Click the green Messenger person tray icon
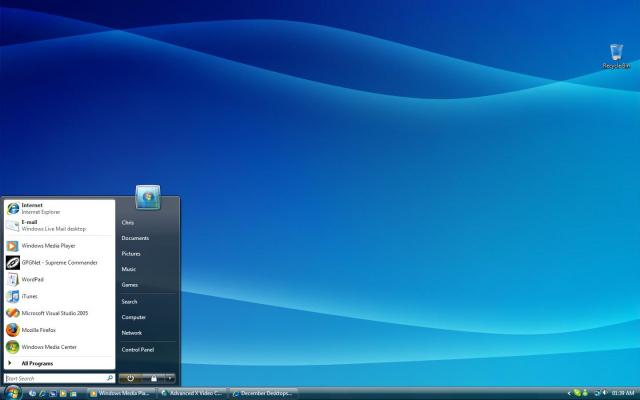 click(585, 392)
